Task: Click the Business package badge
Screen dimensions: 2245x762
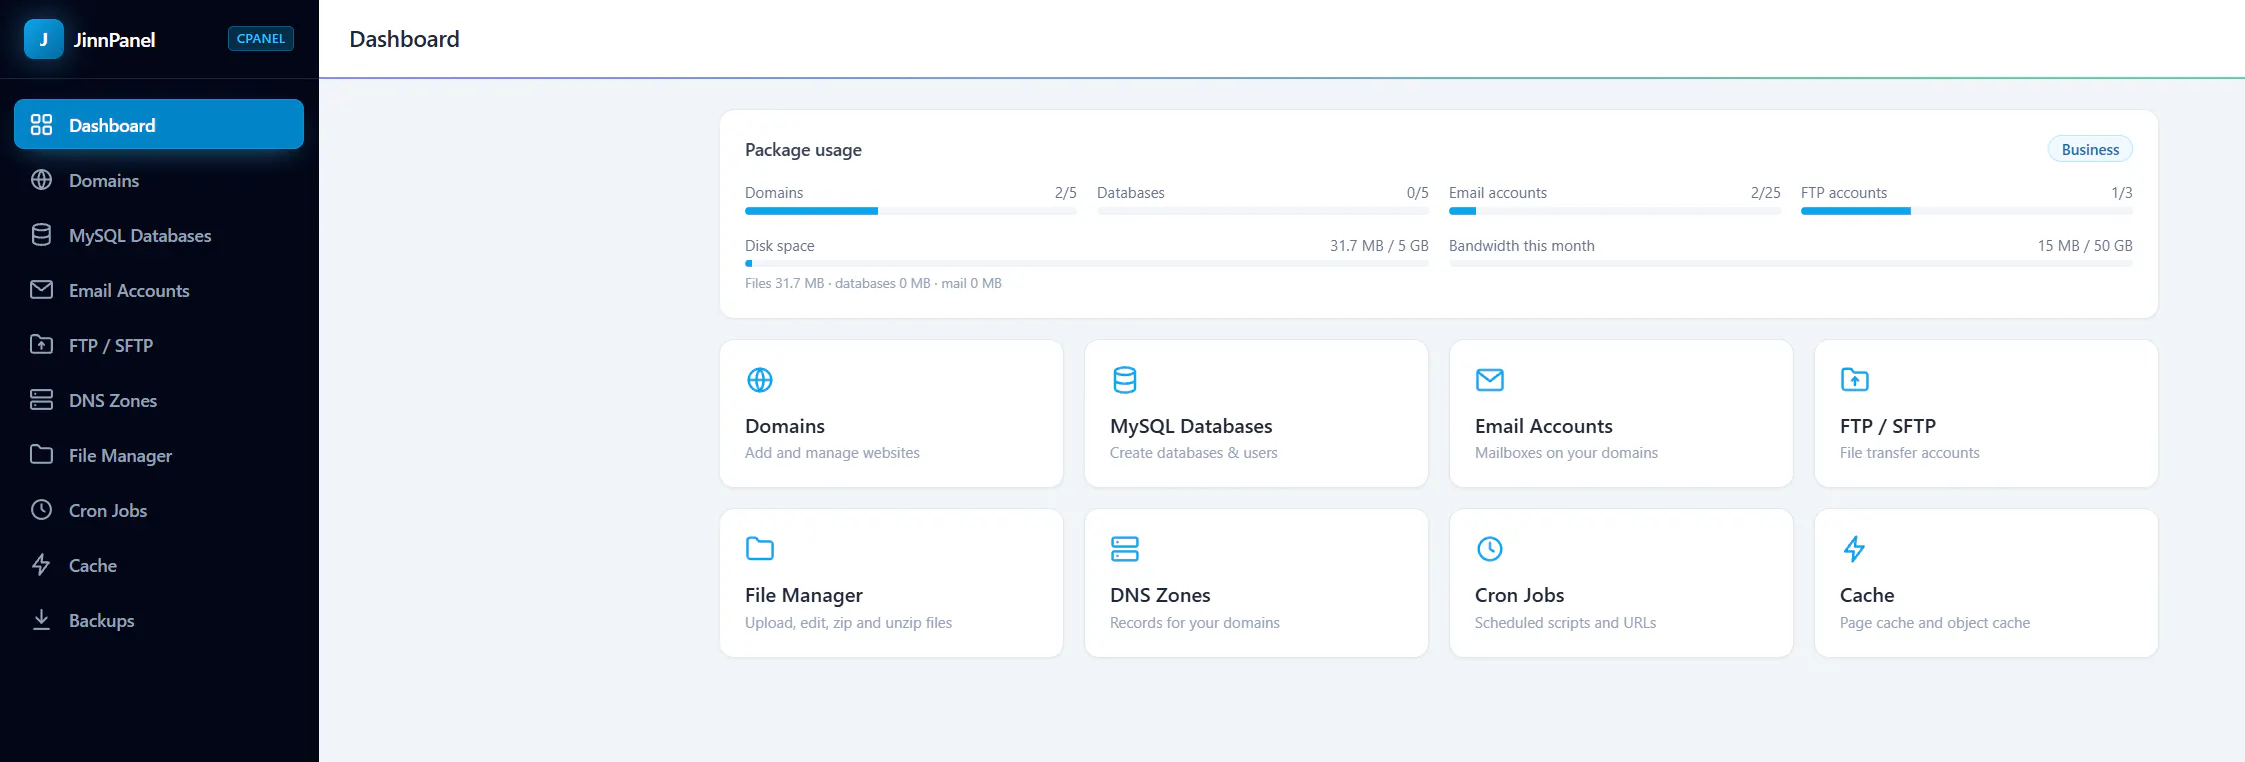Action: pos(2090,149)
